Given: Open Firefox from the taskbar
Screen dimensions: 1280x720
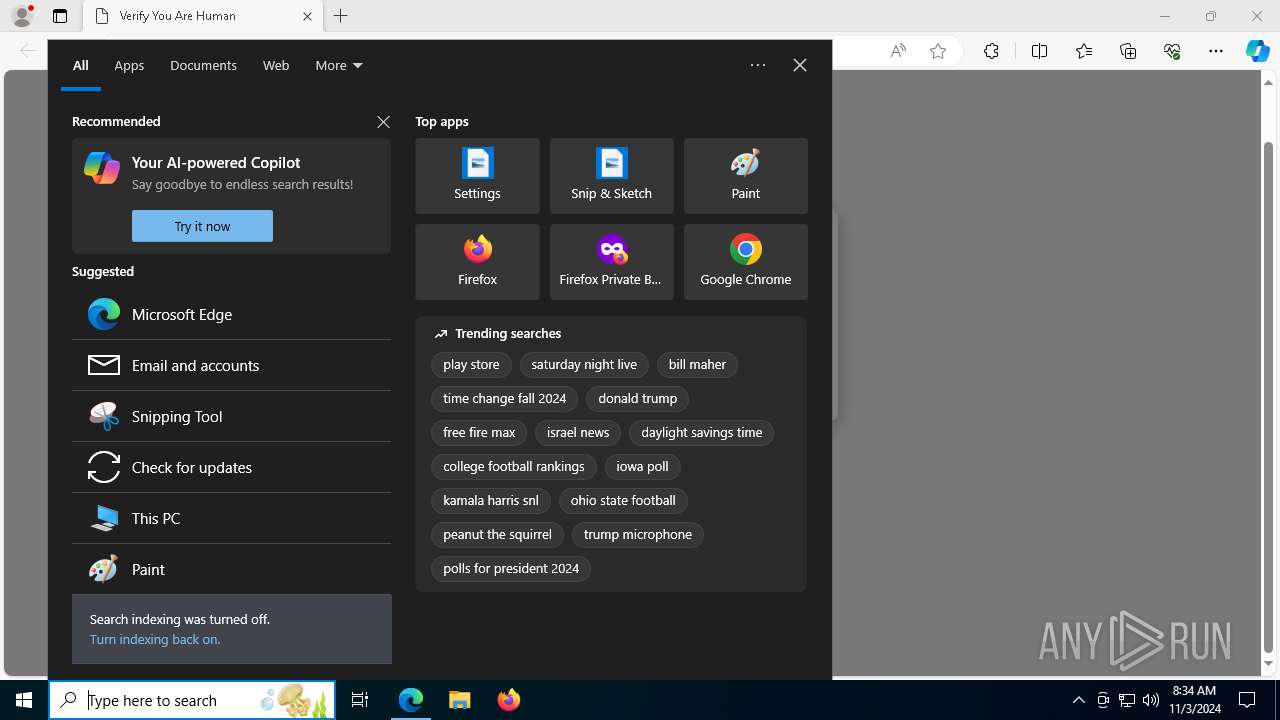Looking at the screenshot, I should (x=508, y=700).
